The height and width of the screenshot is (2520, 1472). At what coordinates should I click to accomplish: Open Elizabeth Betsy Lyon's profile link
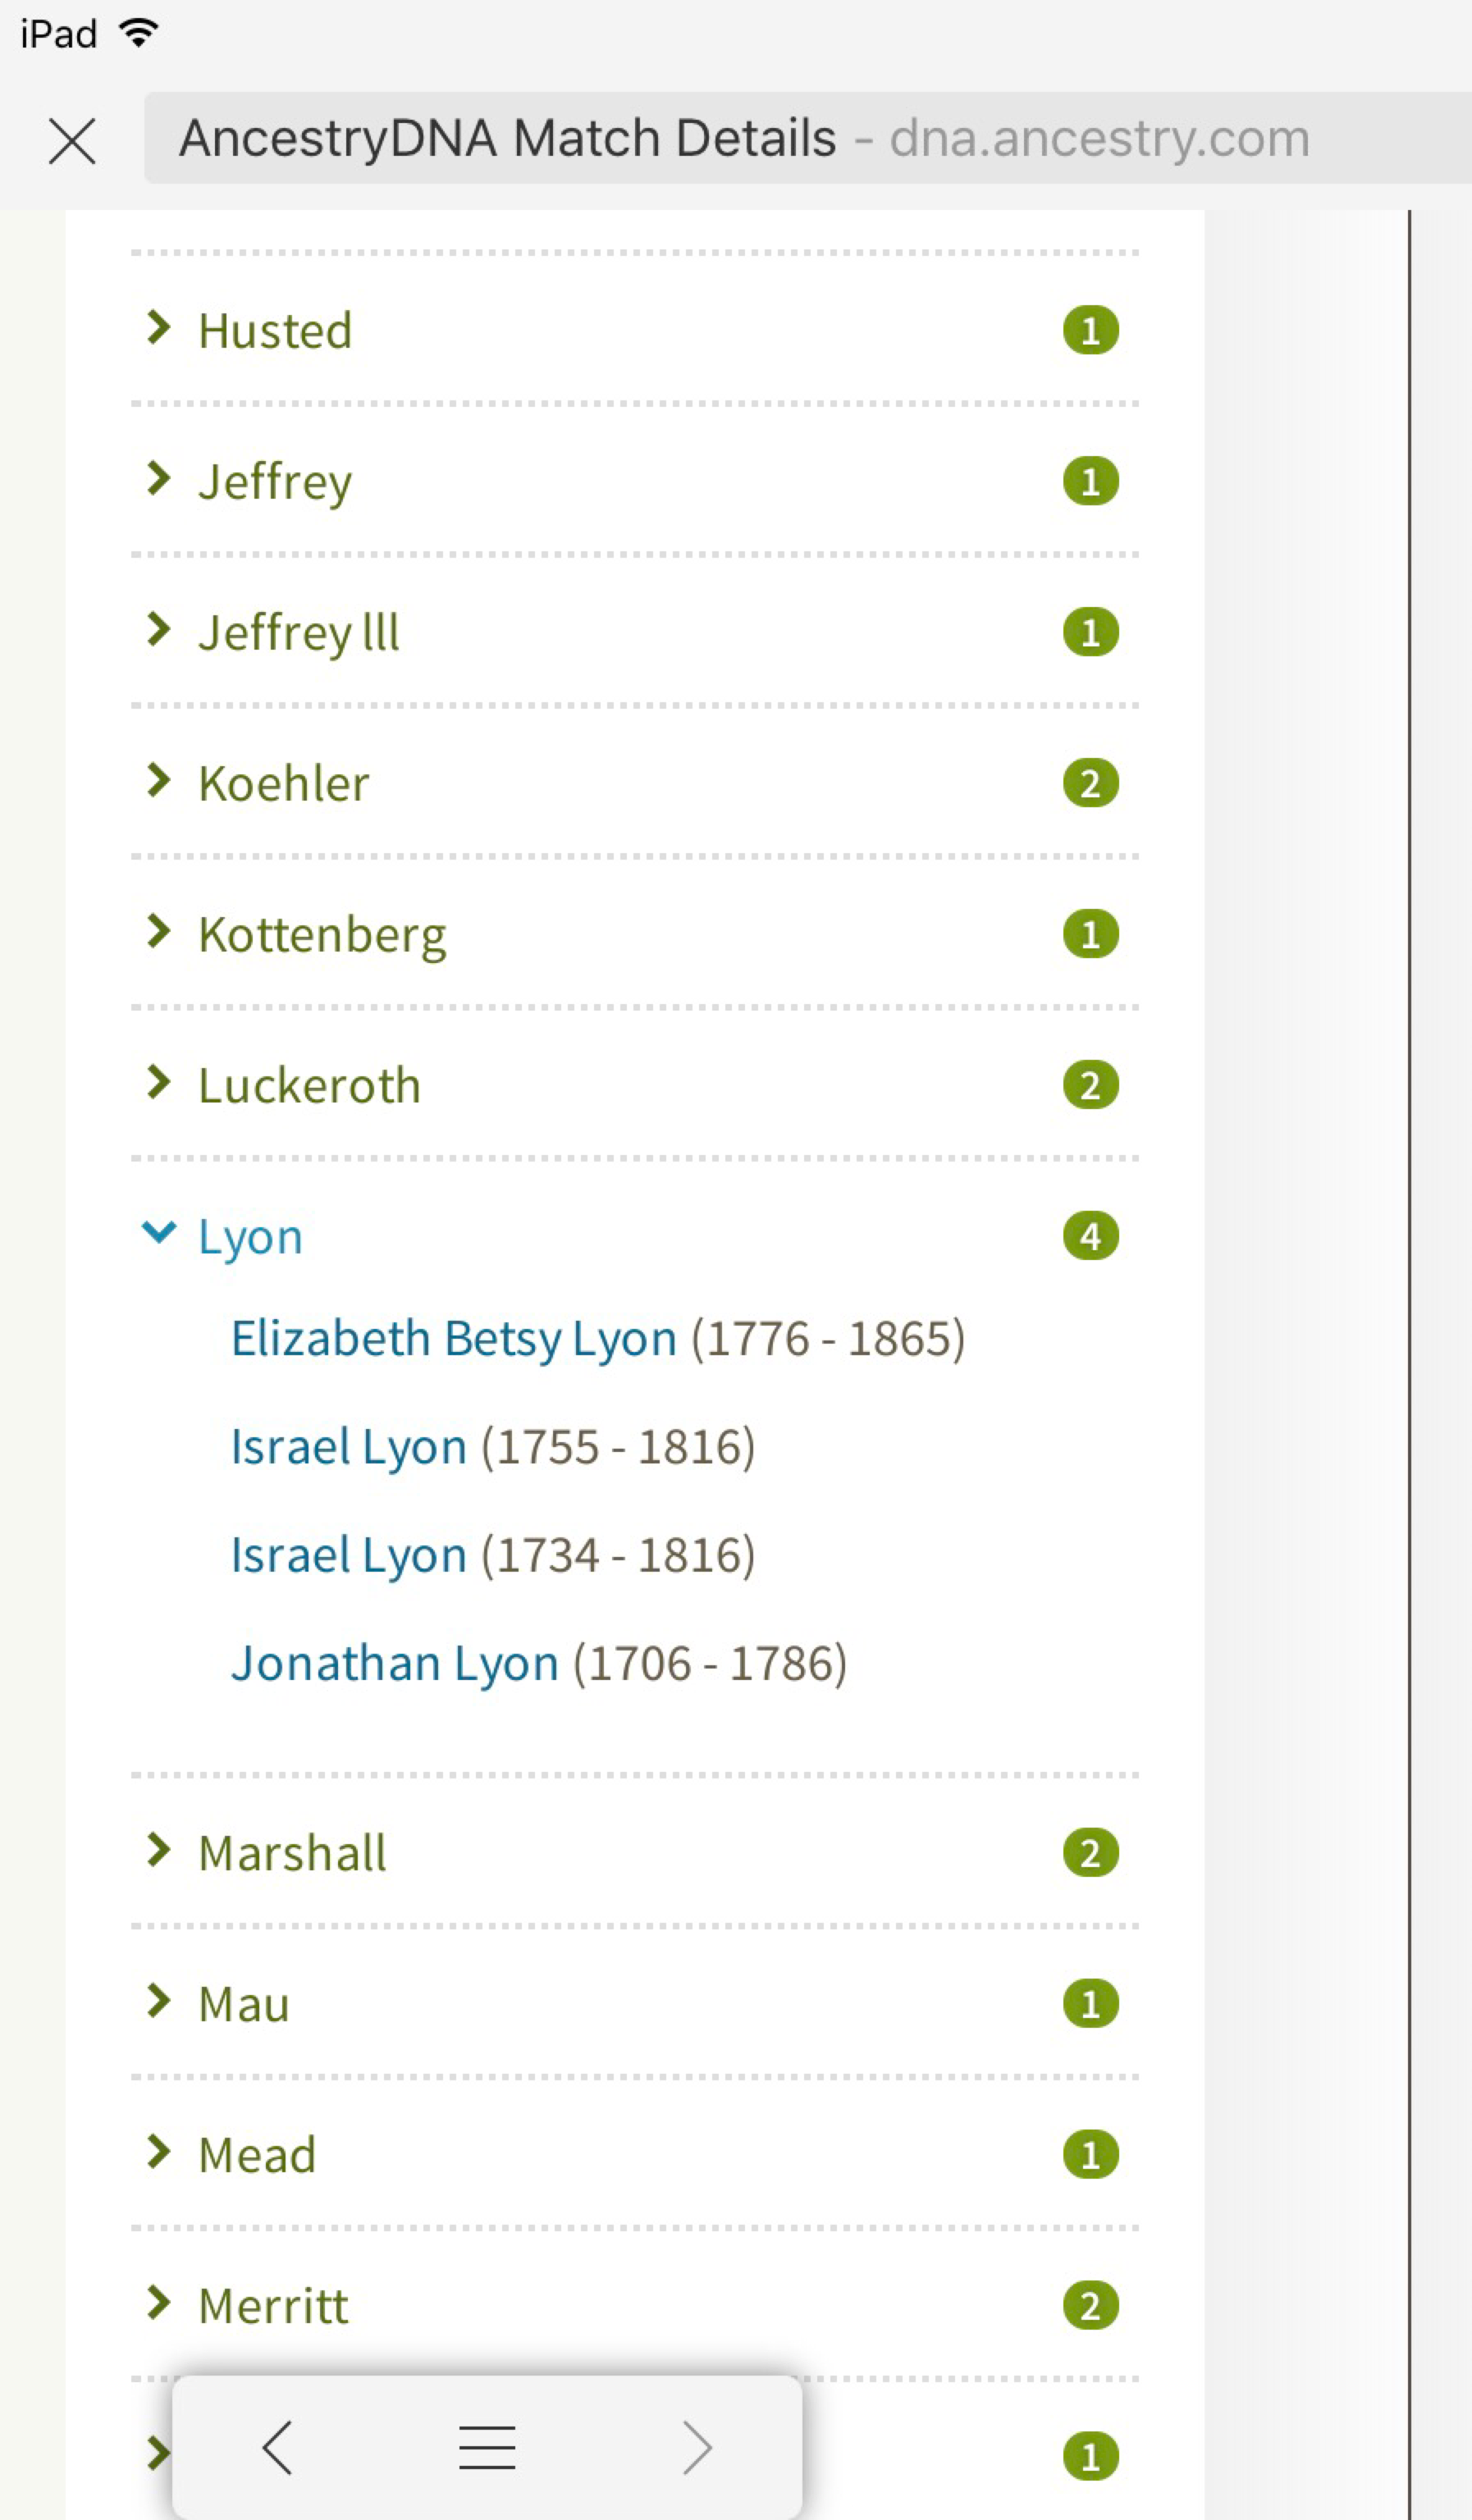[x=453, y=1339]
